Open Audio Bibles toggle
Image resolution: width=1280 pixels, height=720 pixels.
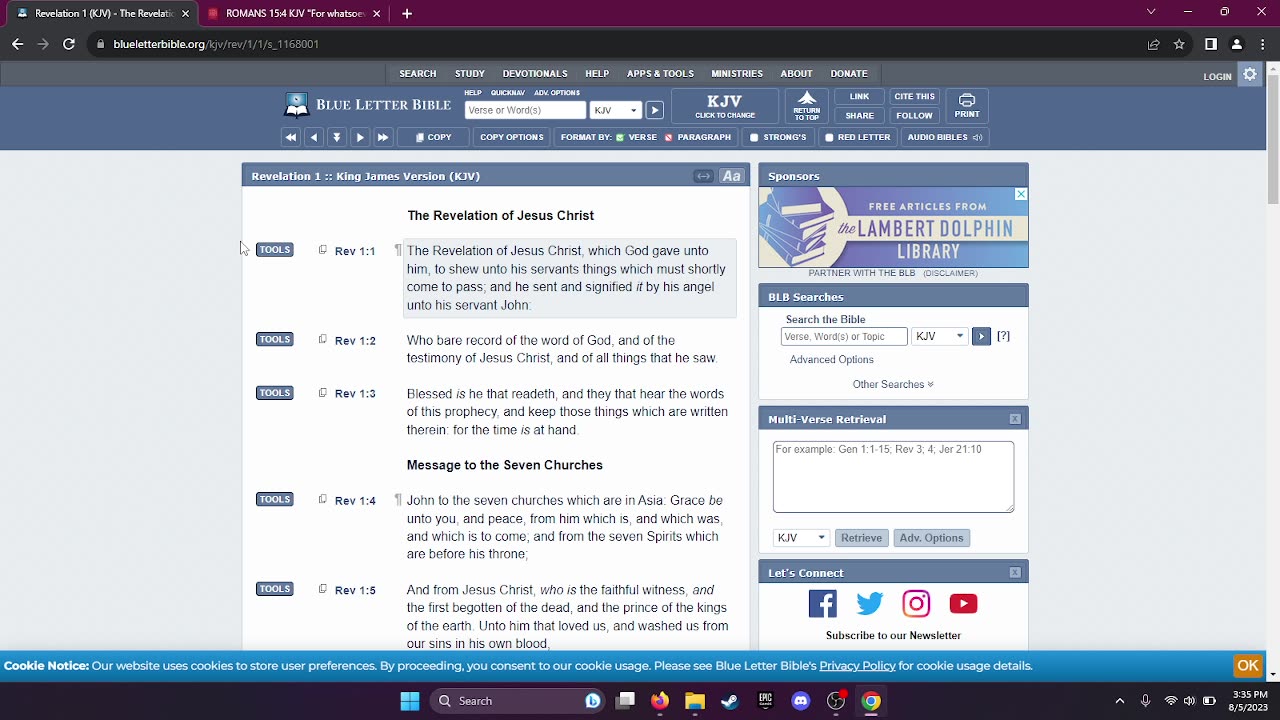point(944,137)
